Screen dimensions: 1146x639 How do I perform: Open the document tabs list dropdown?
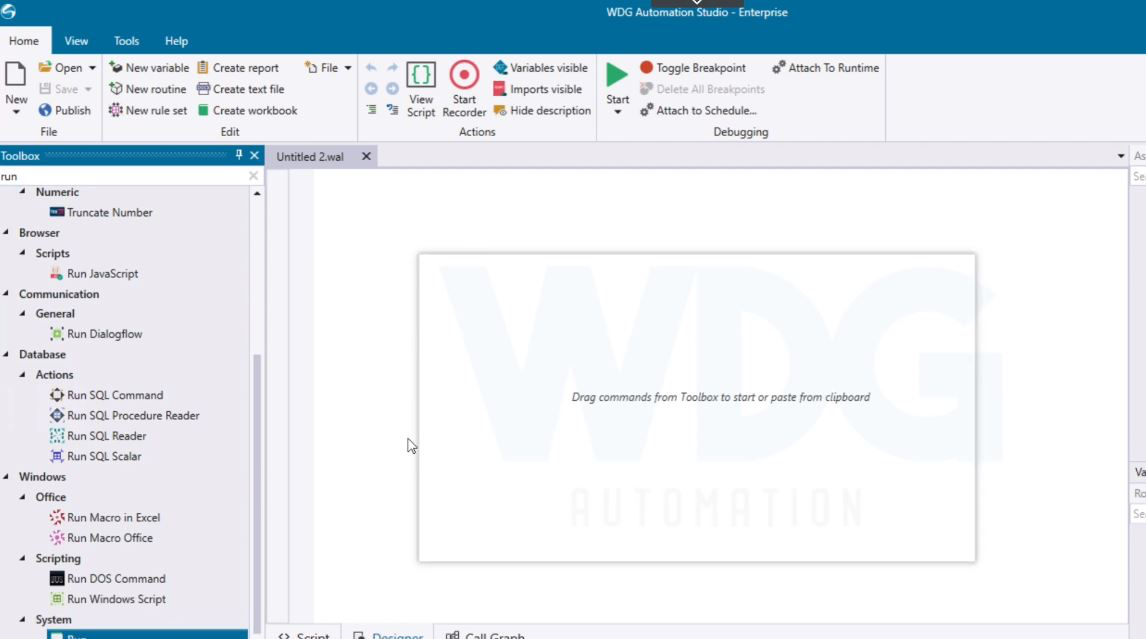(1120, 156)
